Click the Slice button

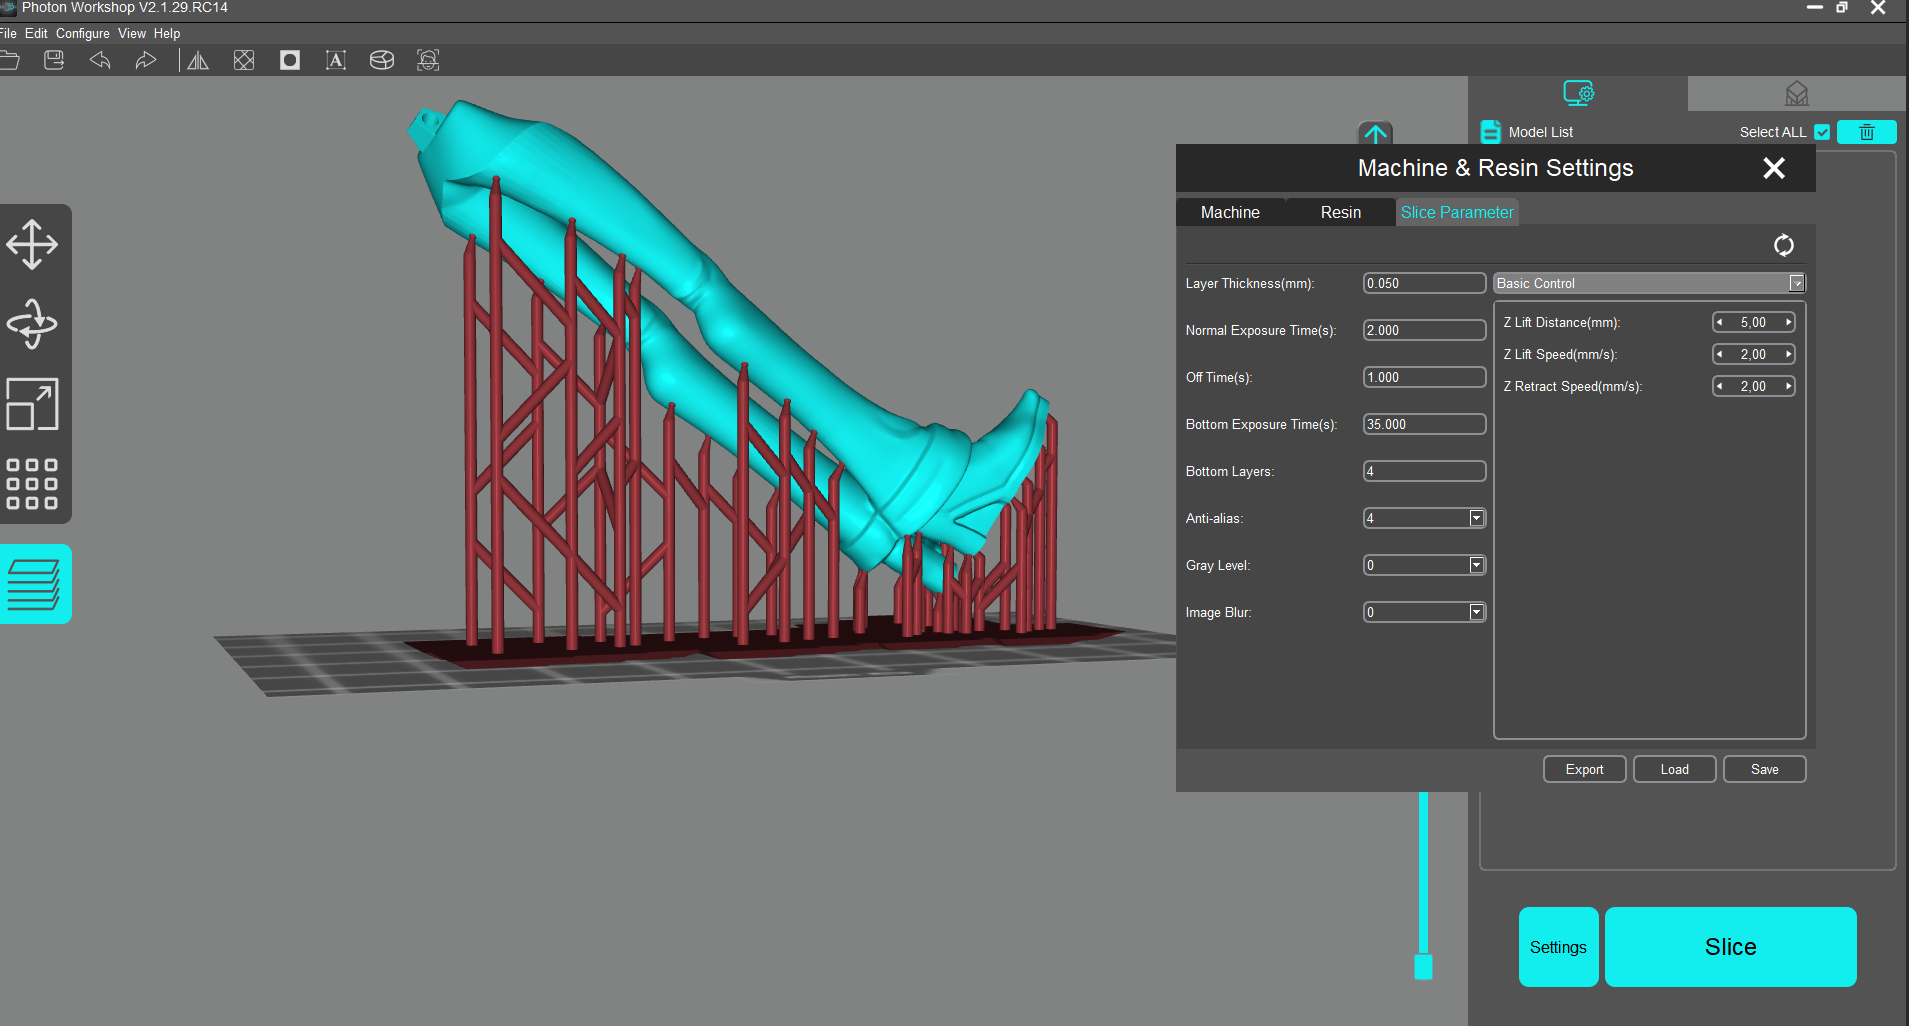coord(1730,947)
